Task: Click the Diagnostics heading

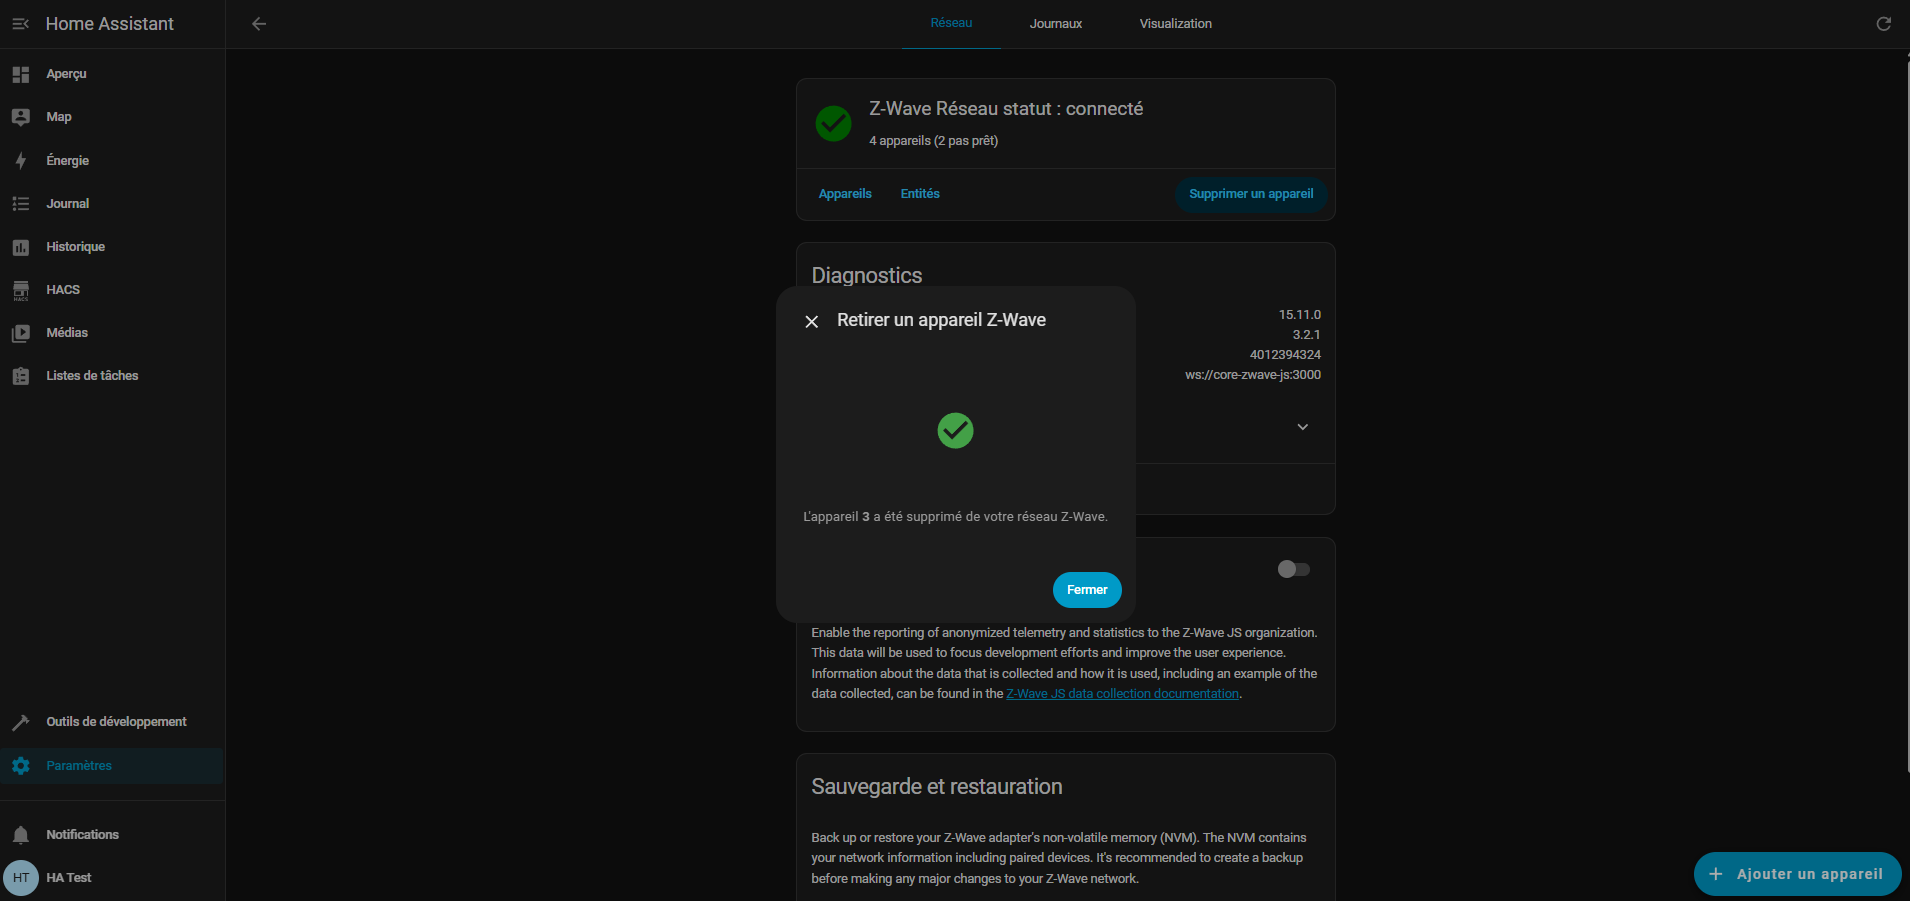Action: [867, 276]
